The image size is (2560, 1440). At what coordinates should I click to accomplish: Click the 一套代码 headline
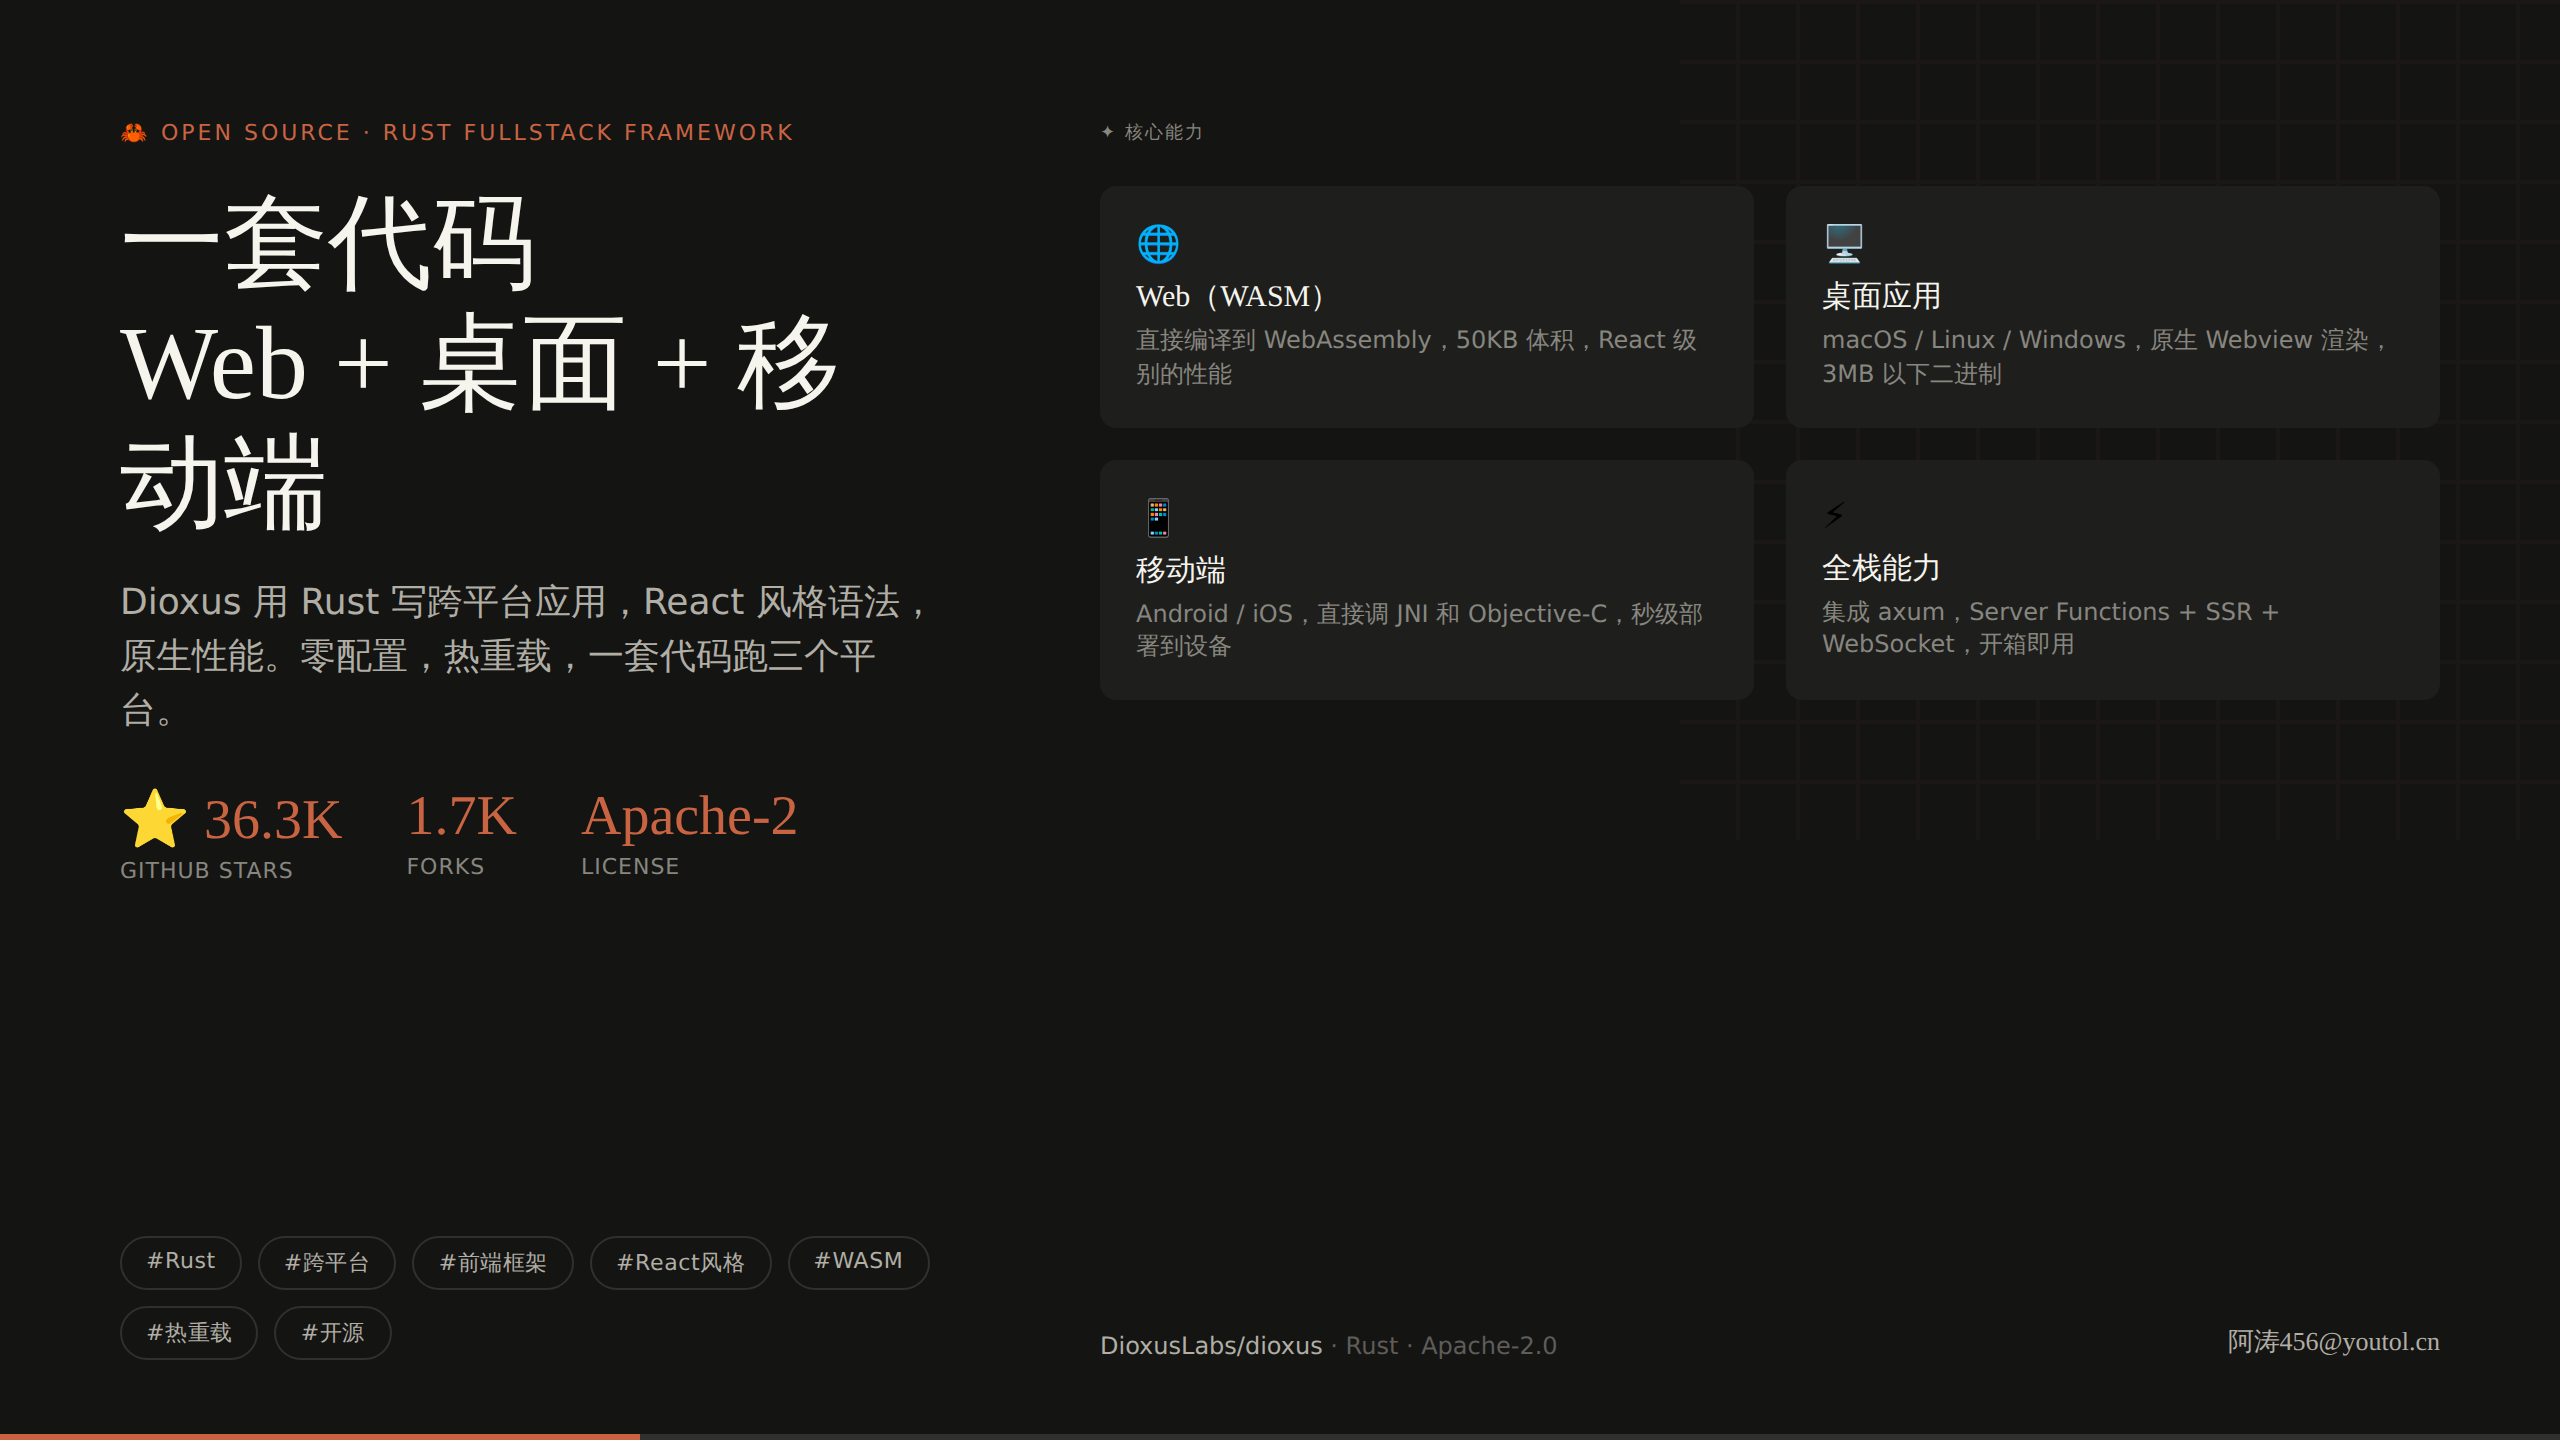tap(328, 245)
